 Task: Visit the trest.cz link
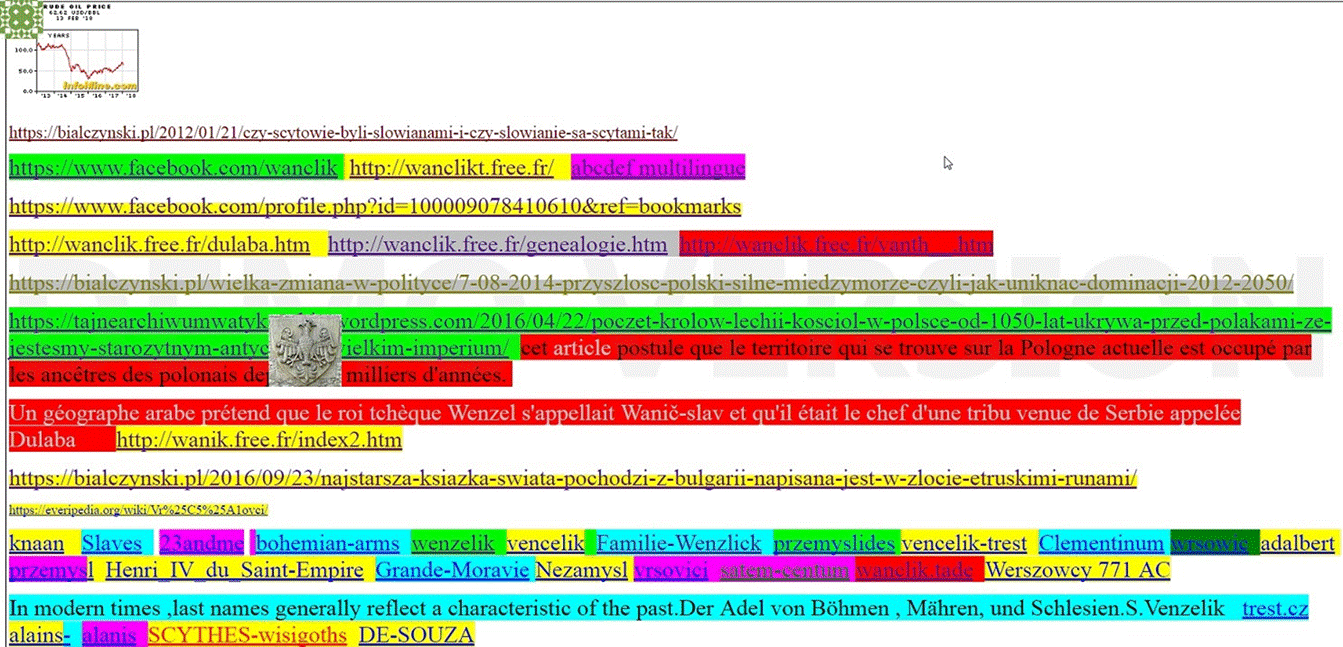click(x=1275, y=608)
